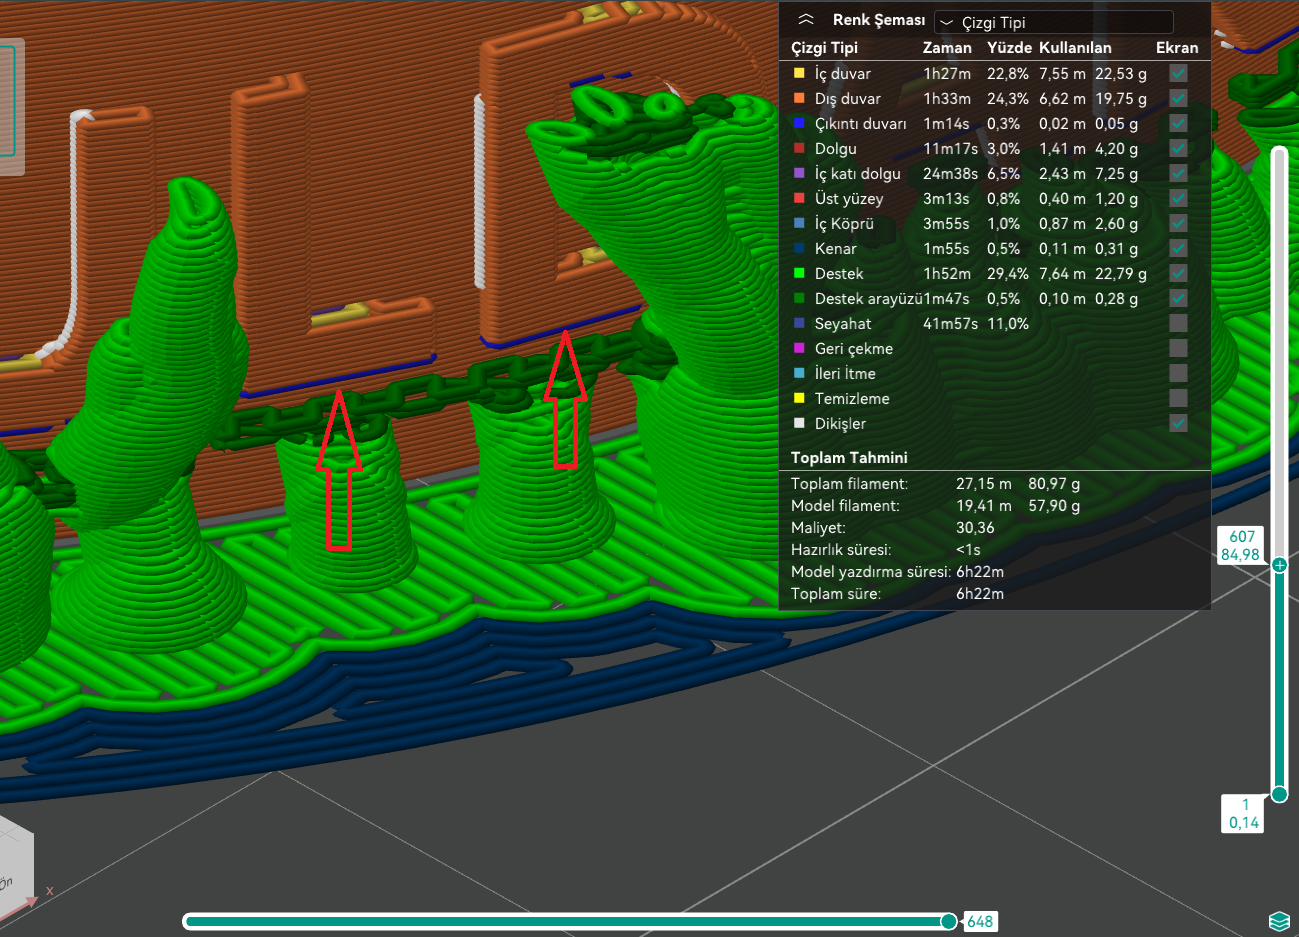The image size is (1299, 937).
Task: Click the horizontal move slider handle
Action: 948,921
